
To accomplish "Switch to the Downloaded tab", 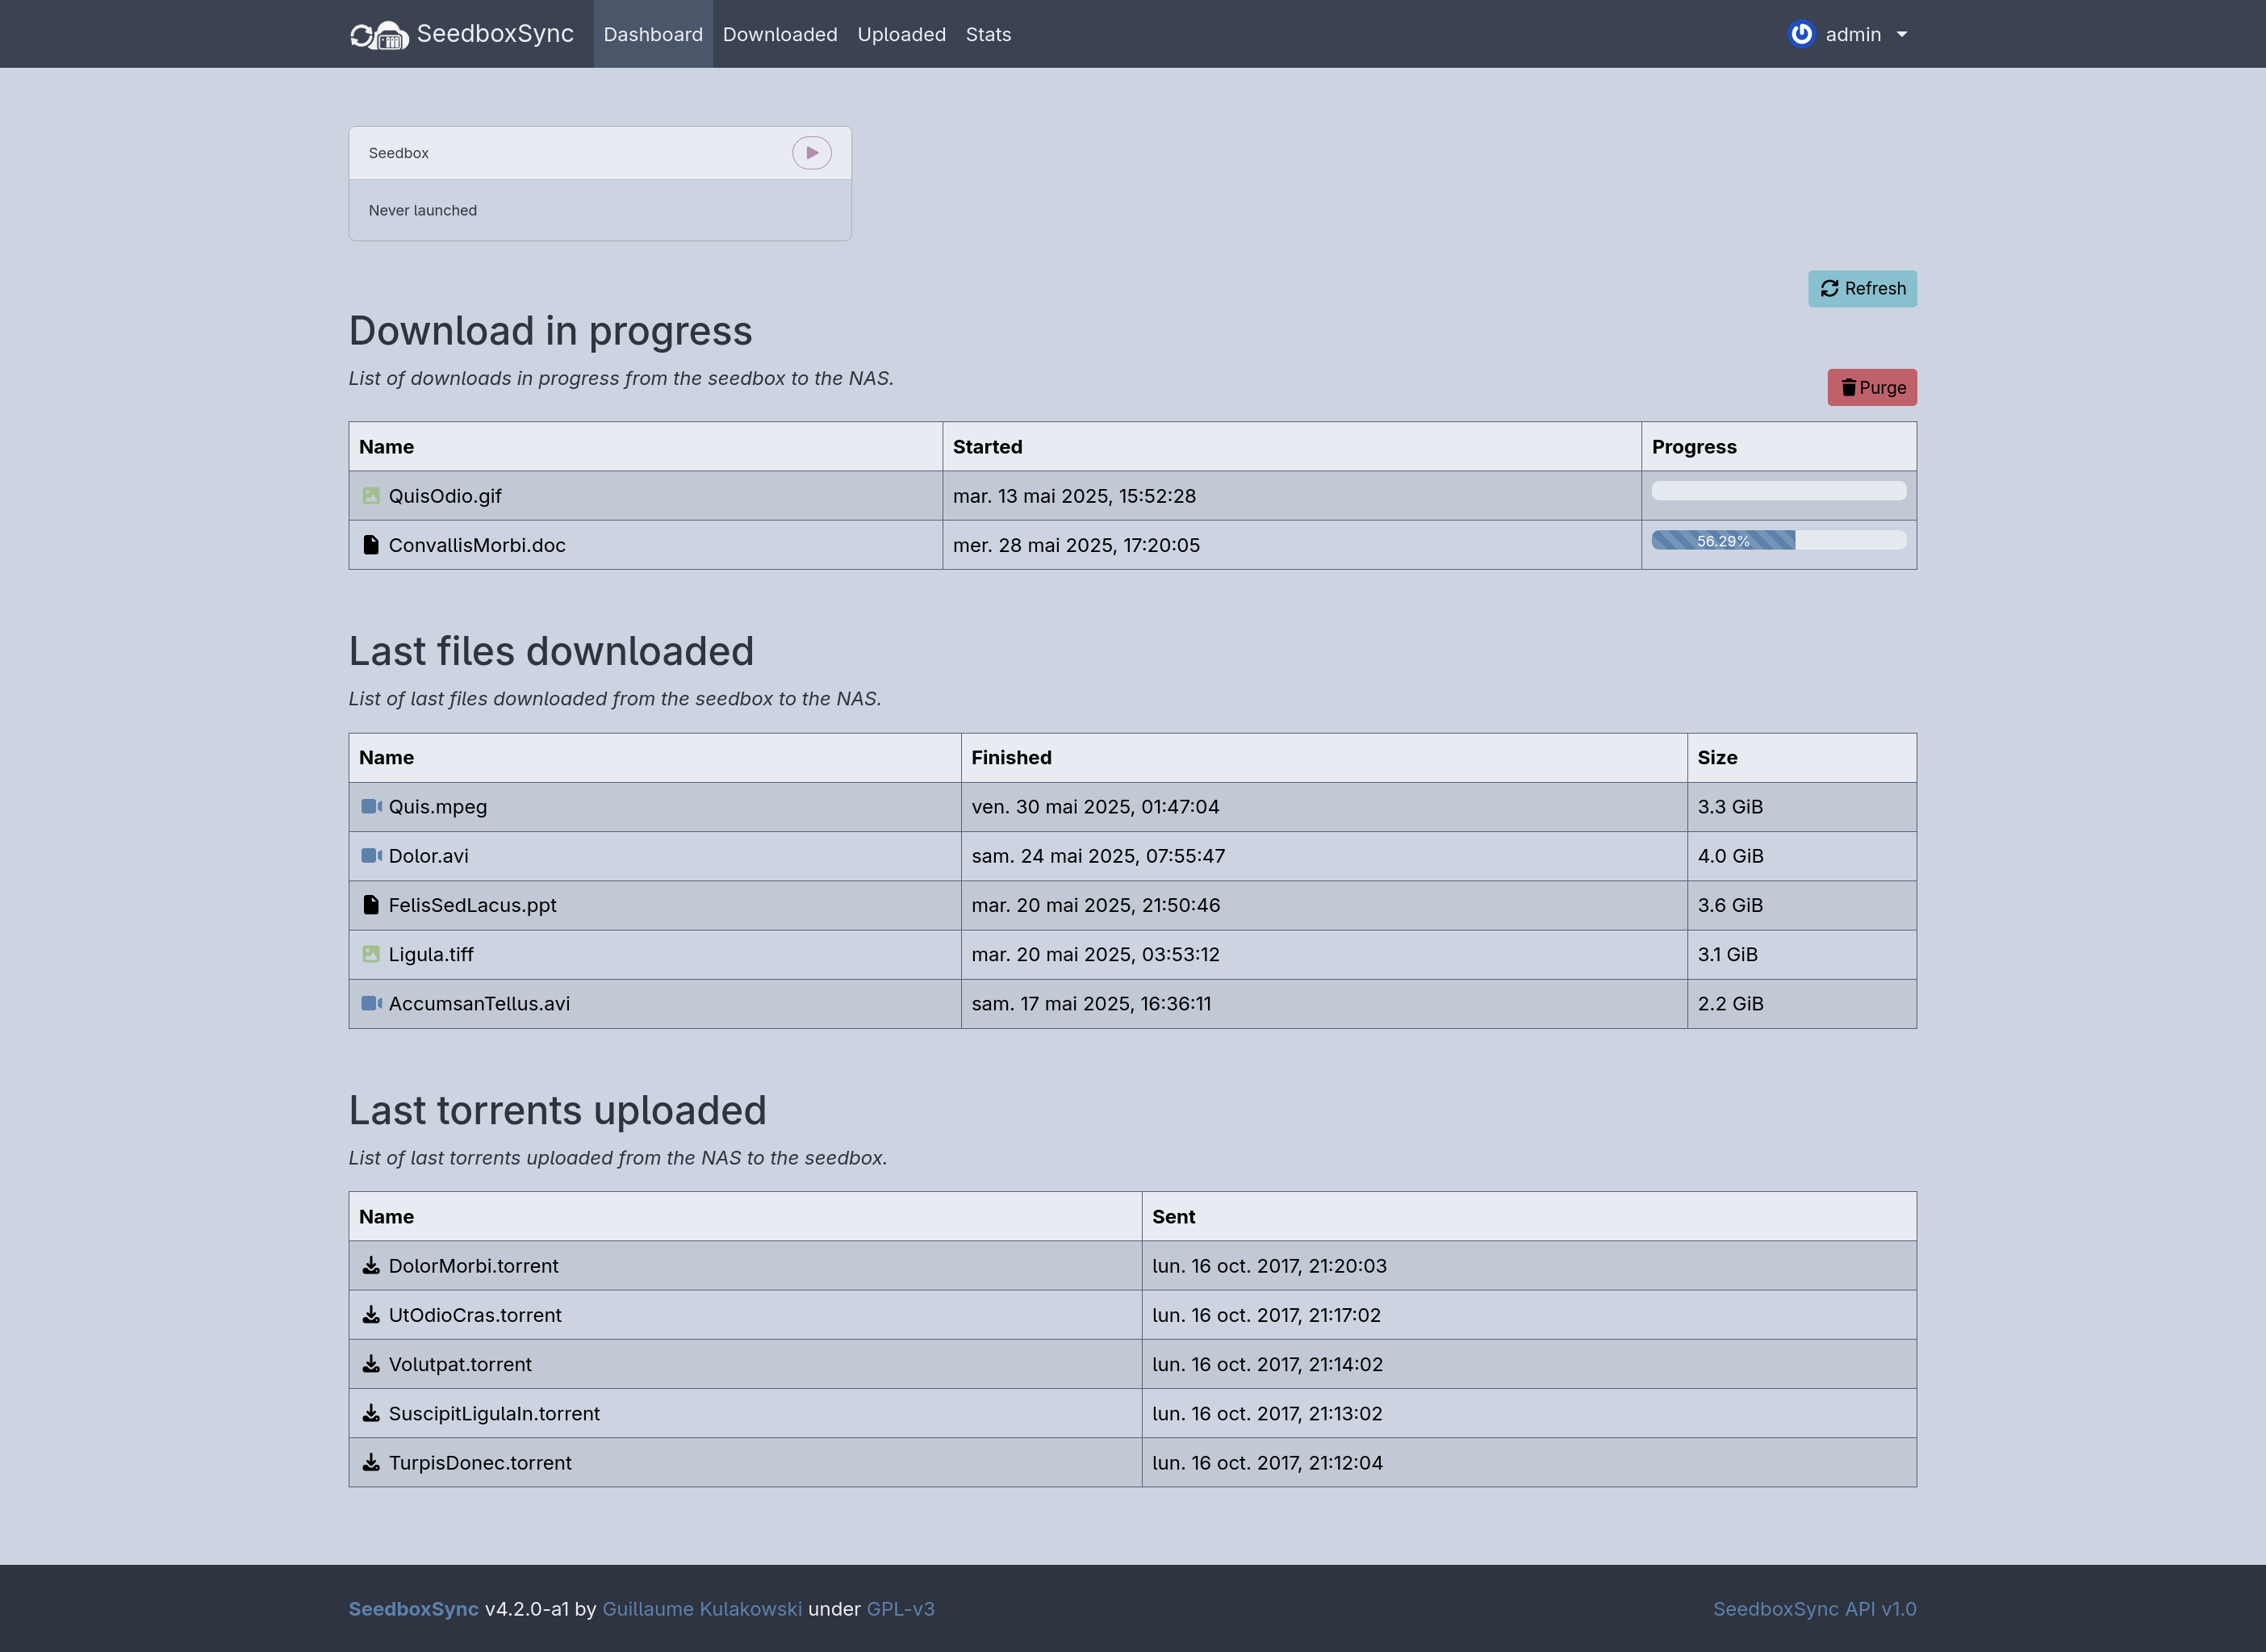I will coord(780,34).
